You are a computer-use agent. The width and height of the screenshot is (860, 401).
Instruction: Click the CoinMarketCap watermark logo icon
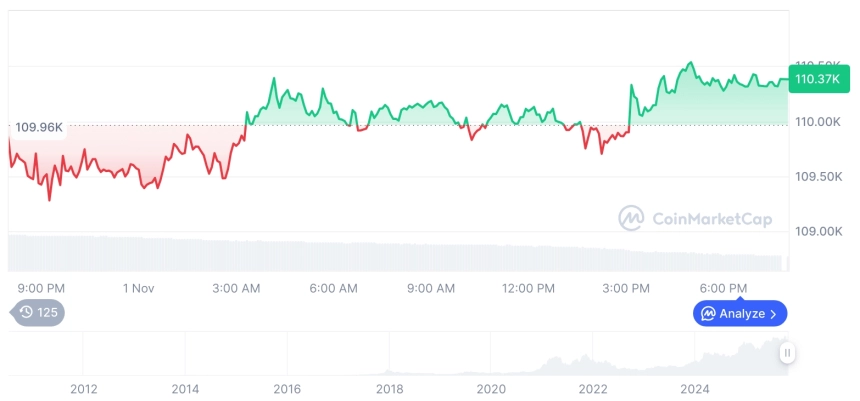[x=631, y=218]
